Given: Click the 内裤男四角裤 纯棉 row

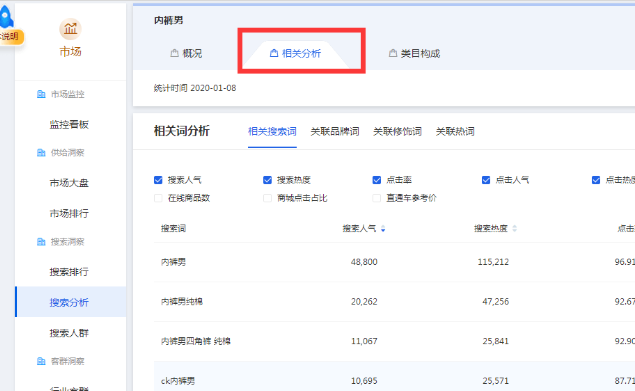Looking at the screenshot, I should point(196,341).
